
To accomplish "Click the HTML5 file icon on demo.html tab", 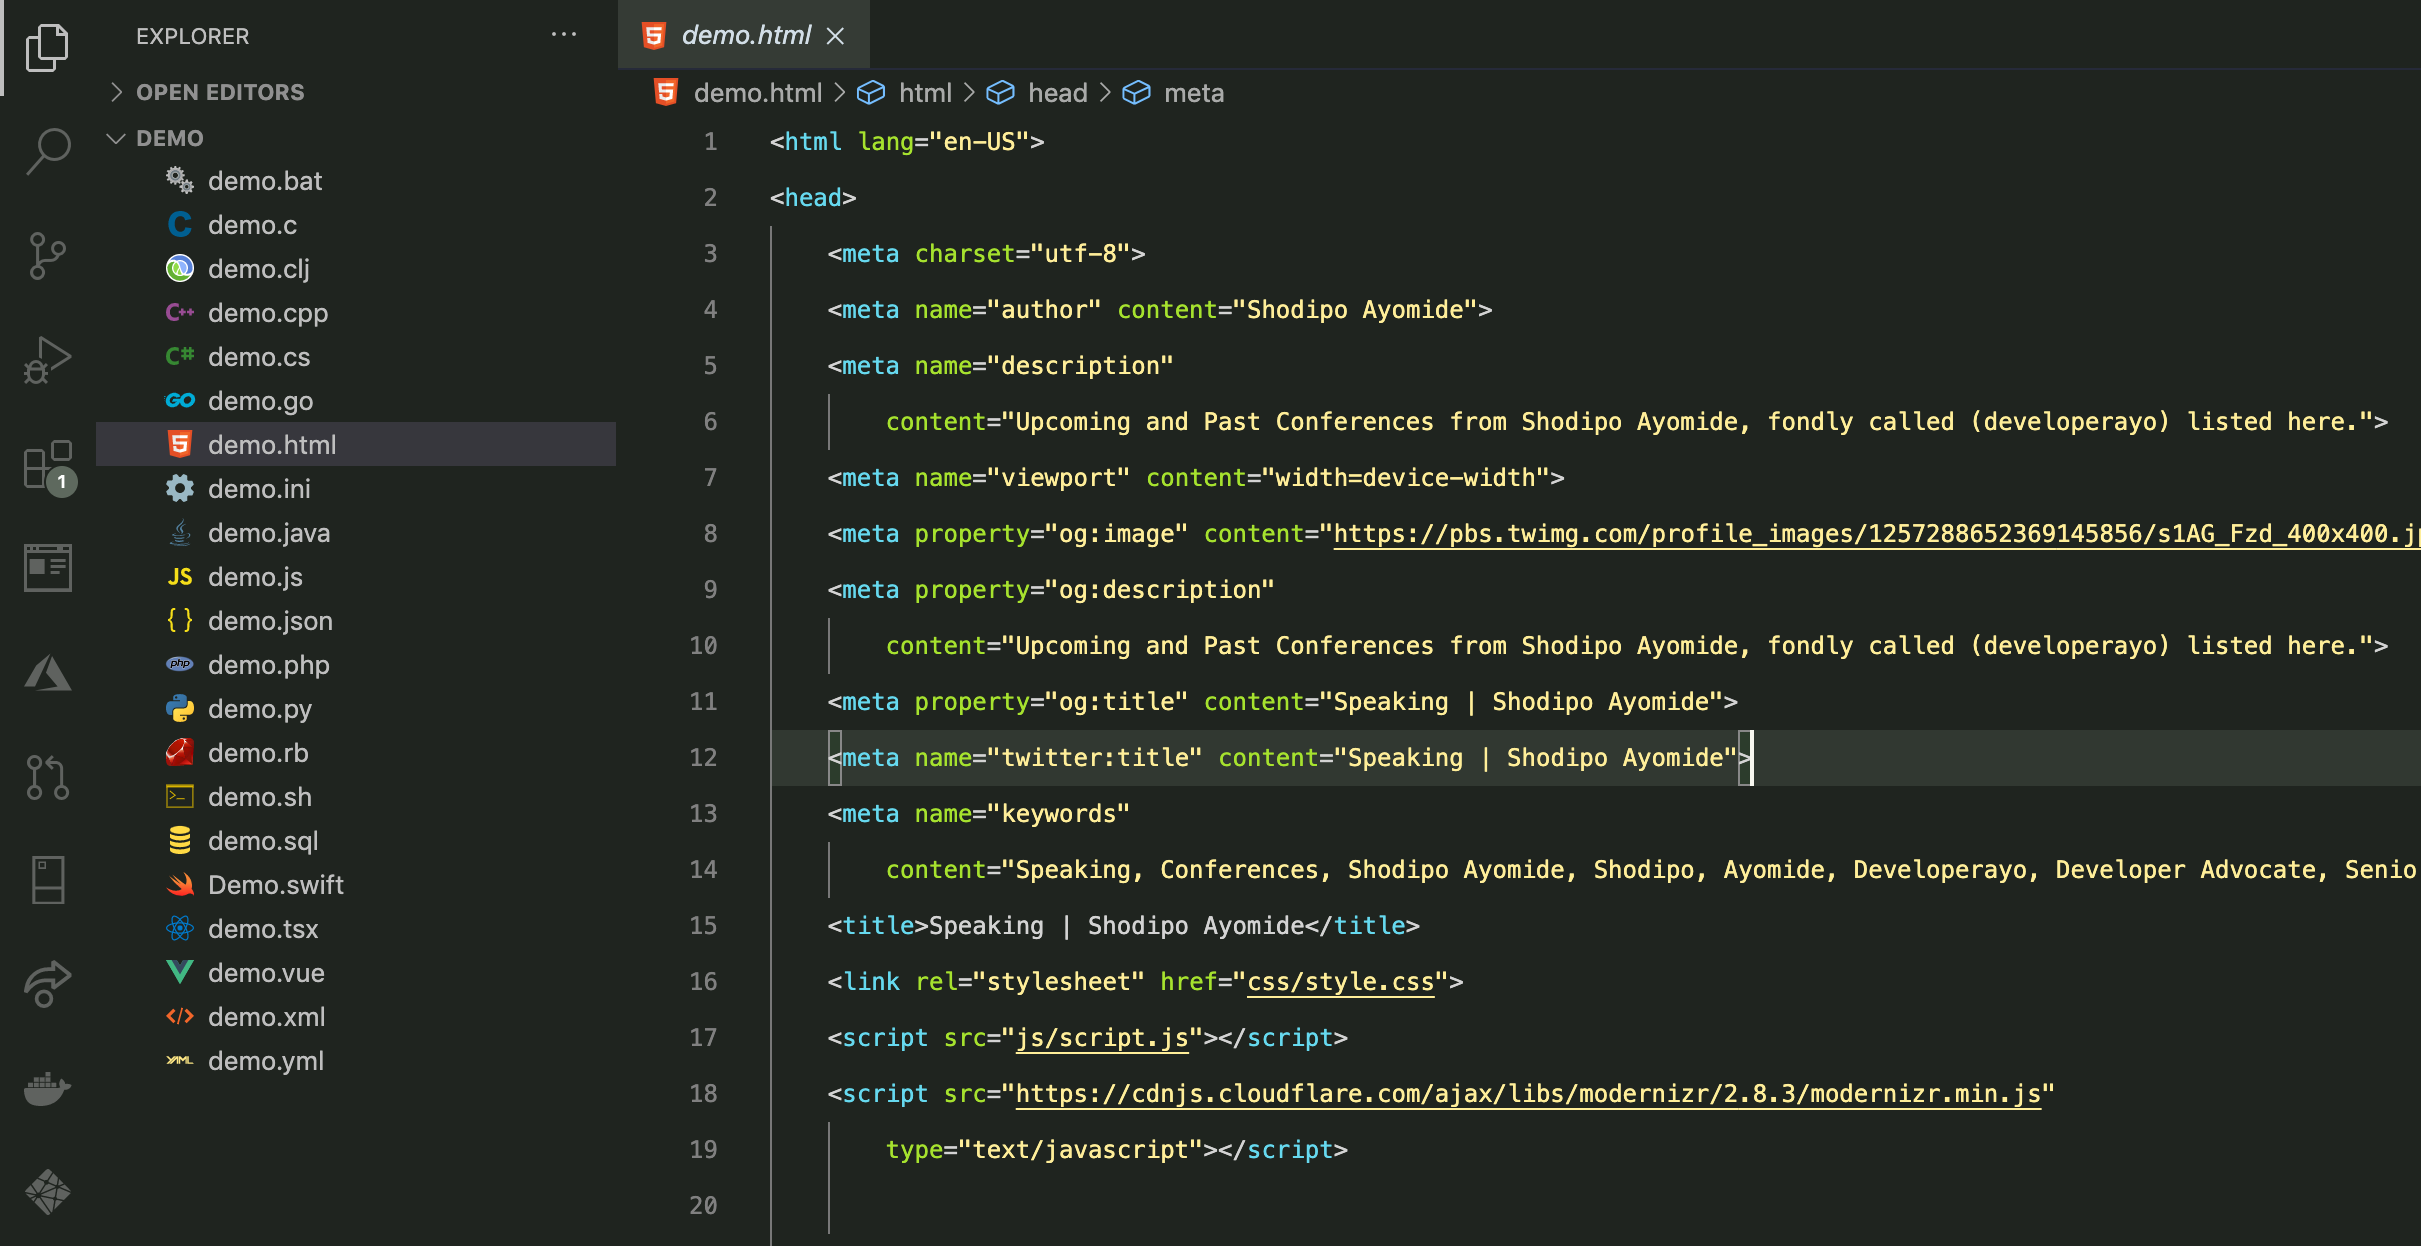I will pos(655,35).
